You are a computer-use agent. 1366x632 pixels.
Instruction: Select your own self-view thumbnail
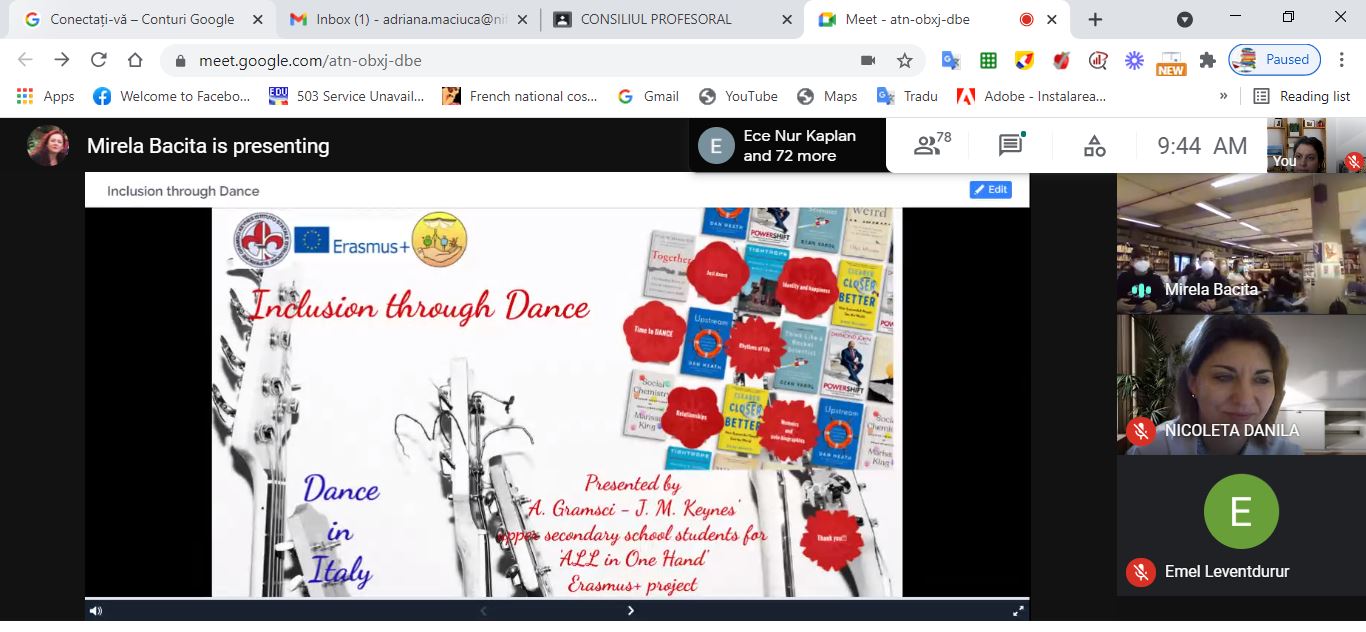[x=1316, y=145]
